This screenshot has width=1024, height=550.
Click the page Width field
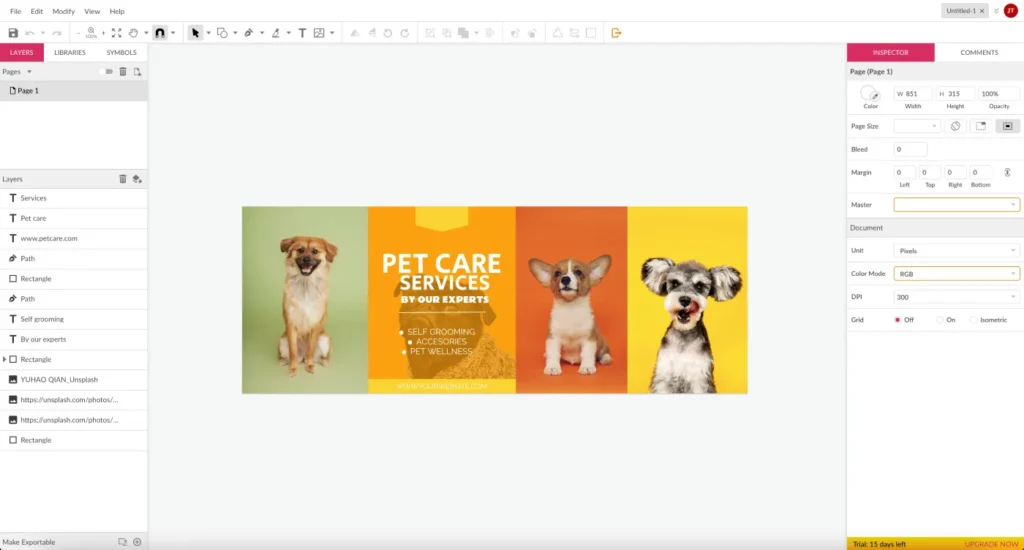913,93
